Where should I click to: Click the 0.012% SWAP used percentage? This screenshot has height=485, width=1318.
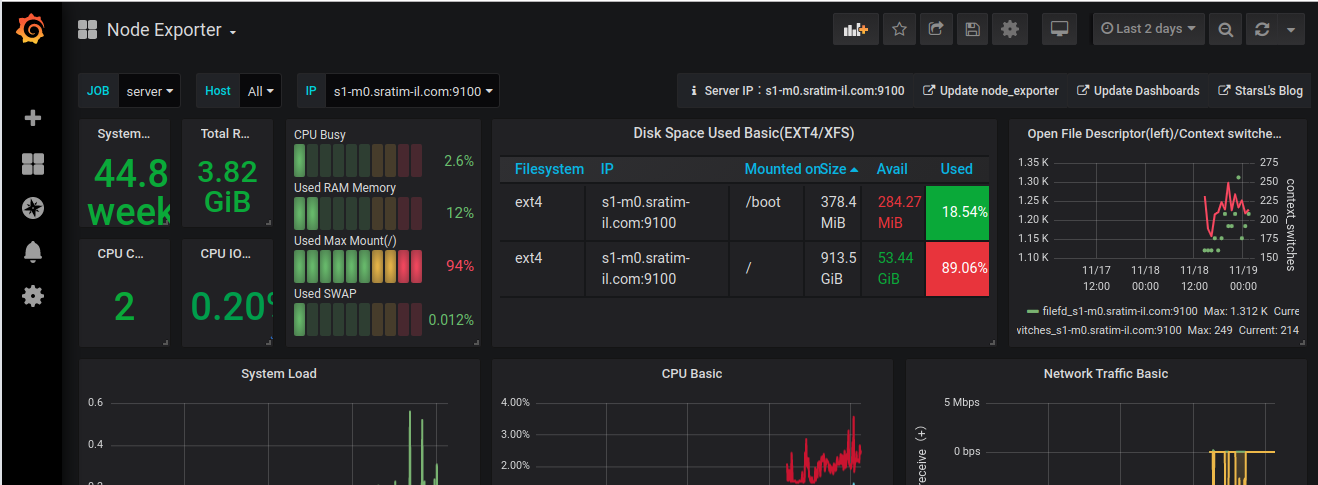pos(451,320)
